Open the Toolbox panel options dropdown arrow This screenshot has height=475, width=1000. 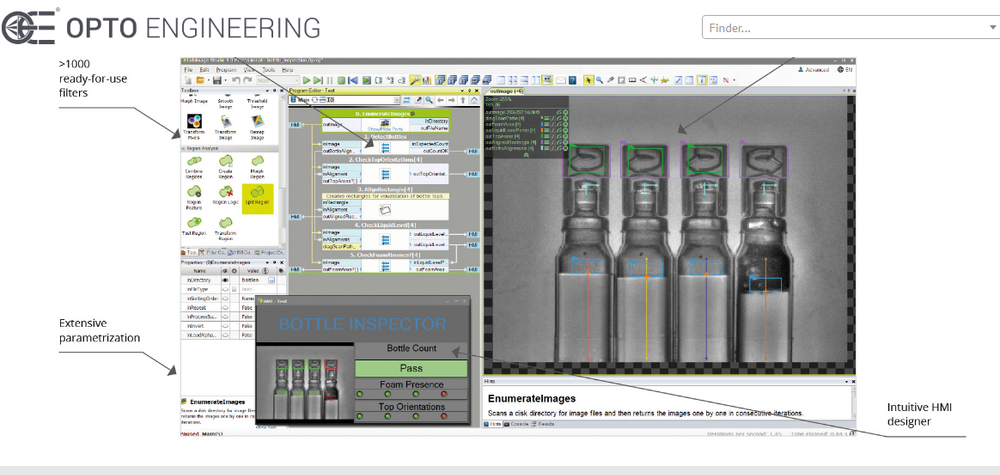click(267, 91)
